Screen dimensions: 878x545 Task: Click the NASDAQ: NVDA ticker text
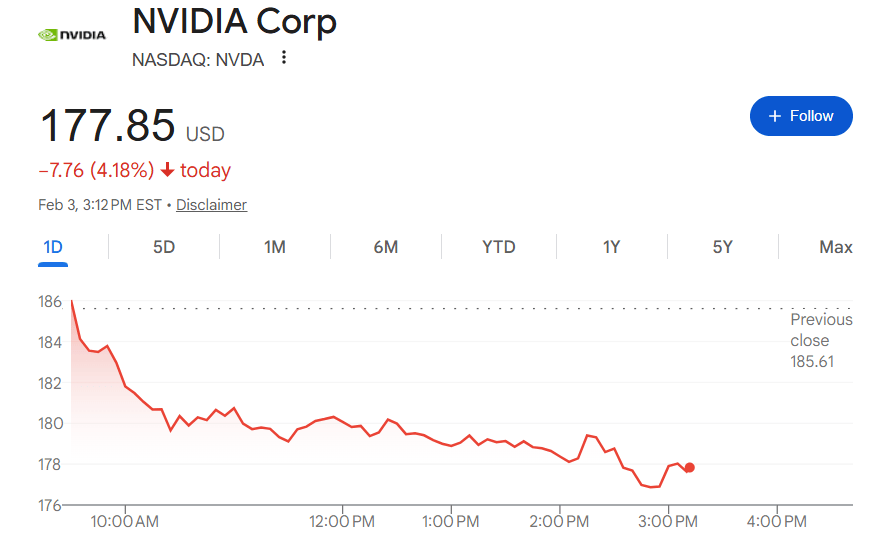[x=198, y=60]
